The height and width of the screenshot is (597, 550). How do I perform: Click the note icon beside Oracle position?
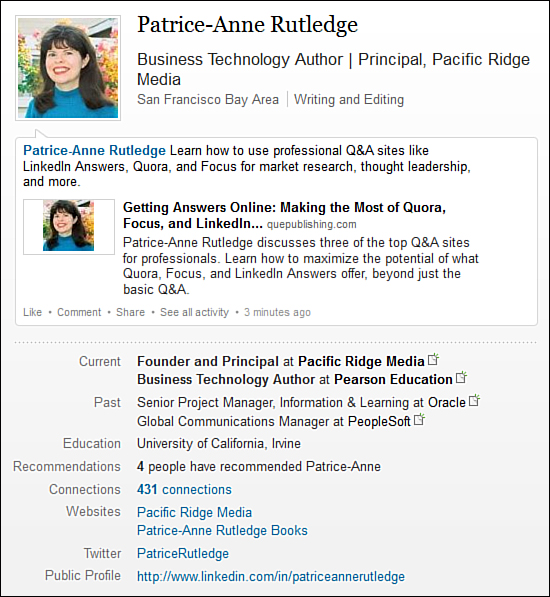tap(474, 400)
